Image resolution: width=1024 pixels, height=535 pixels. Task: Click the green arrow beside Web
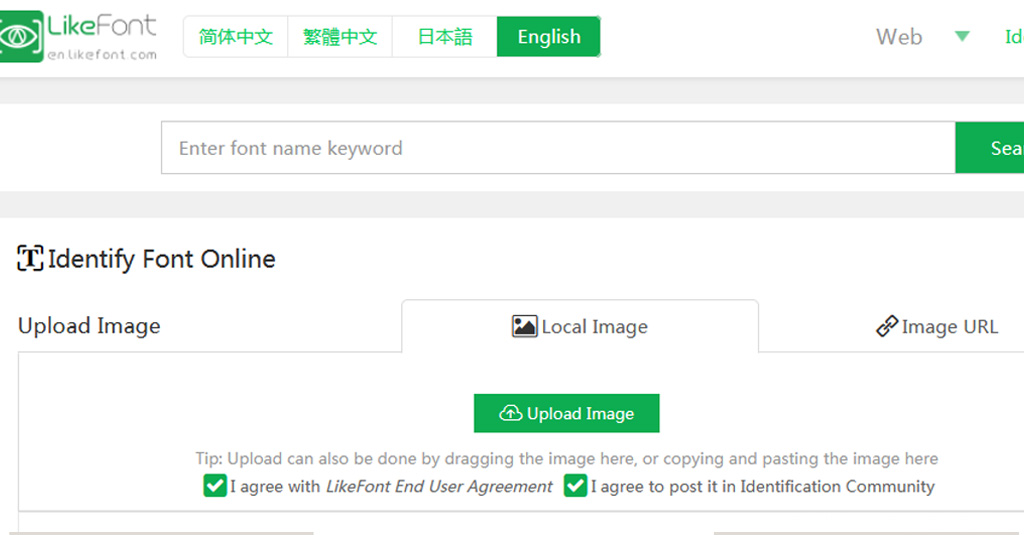click(962, 37)
